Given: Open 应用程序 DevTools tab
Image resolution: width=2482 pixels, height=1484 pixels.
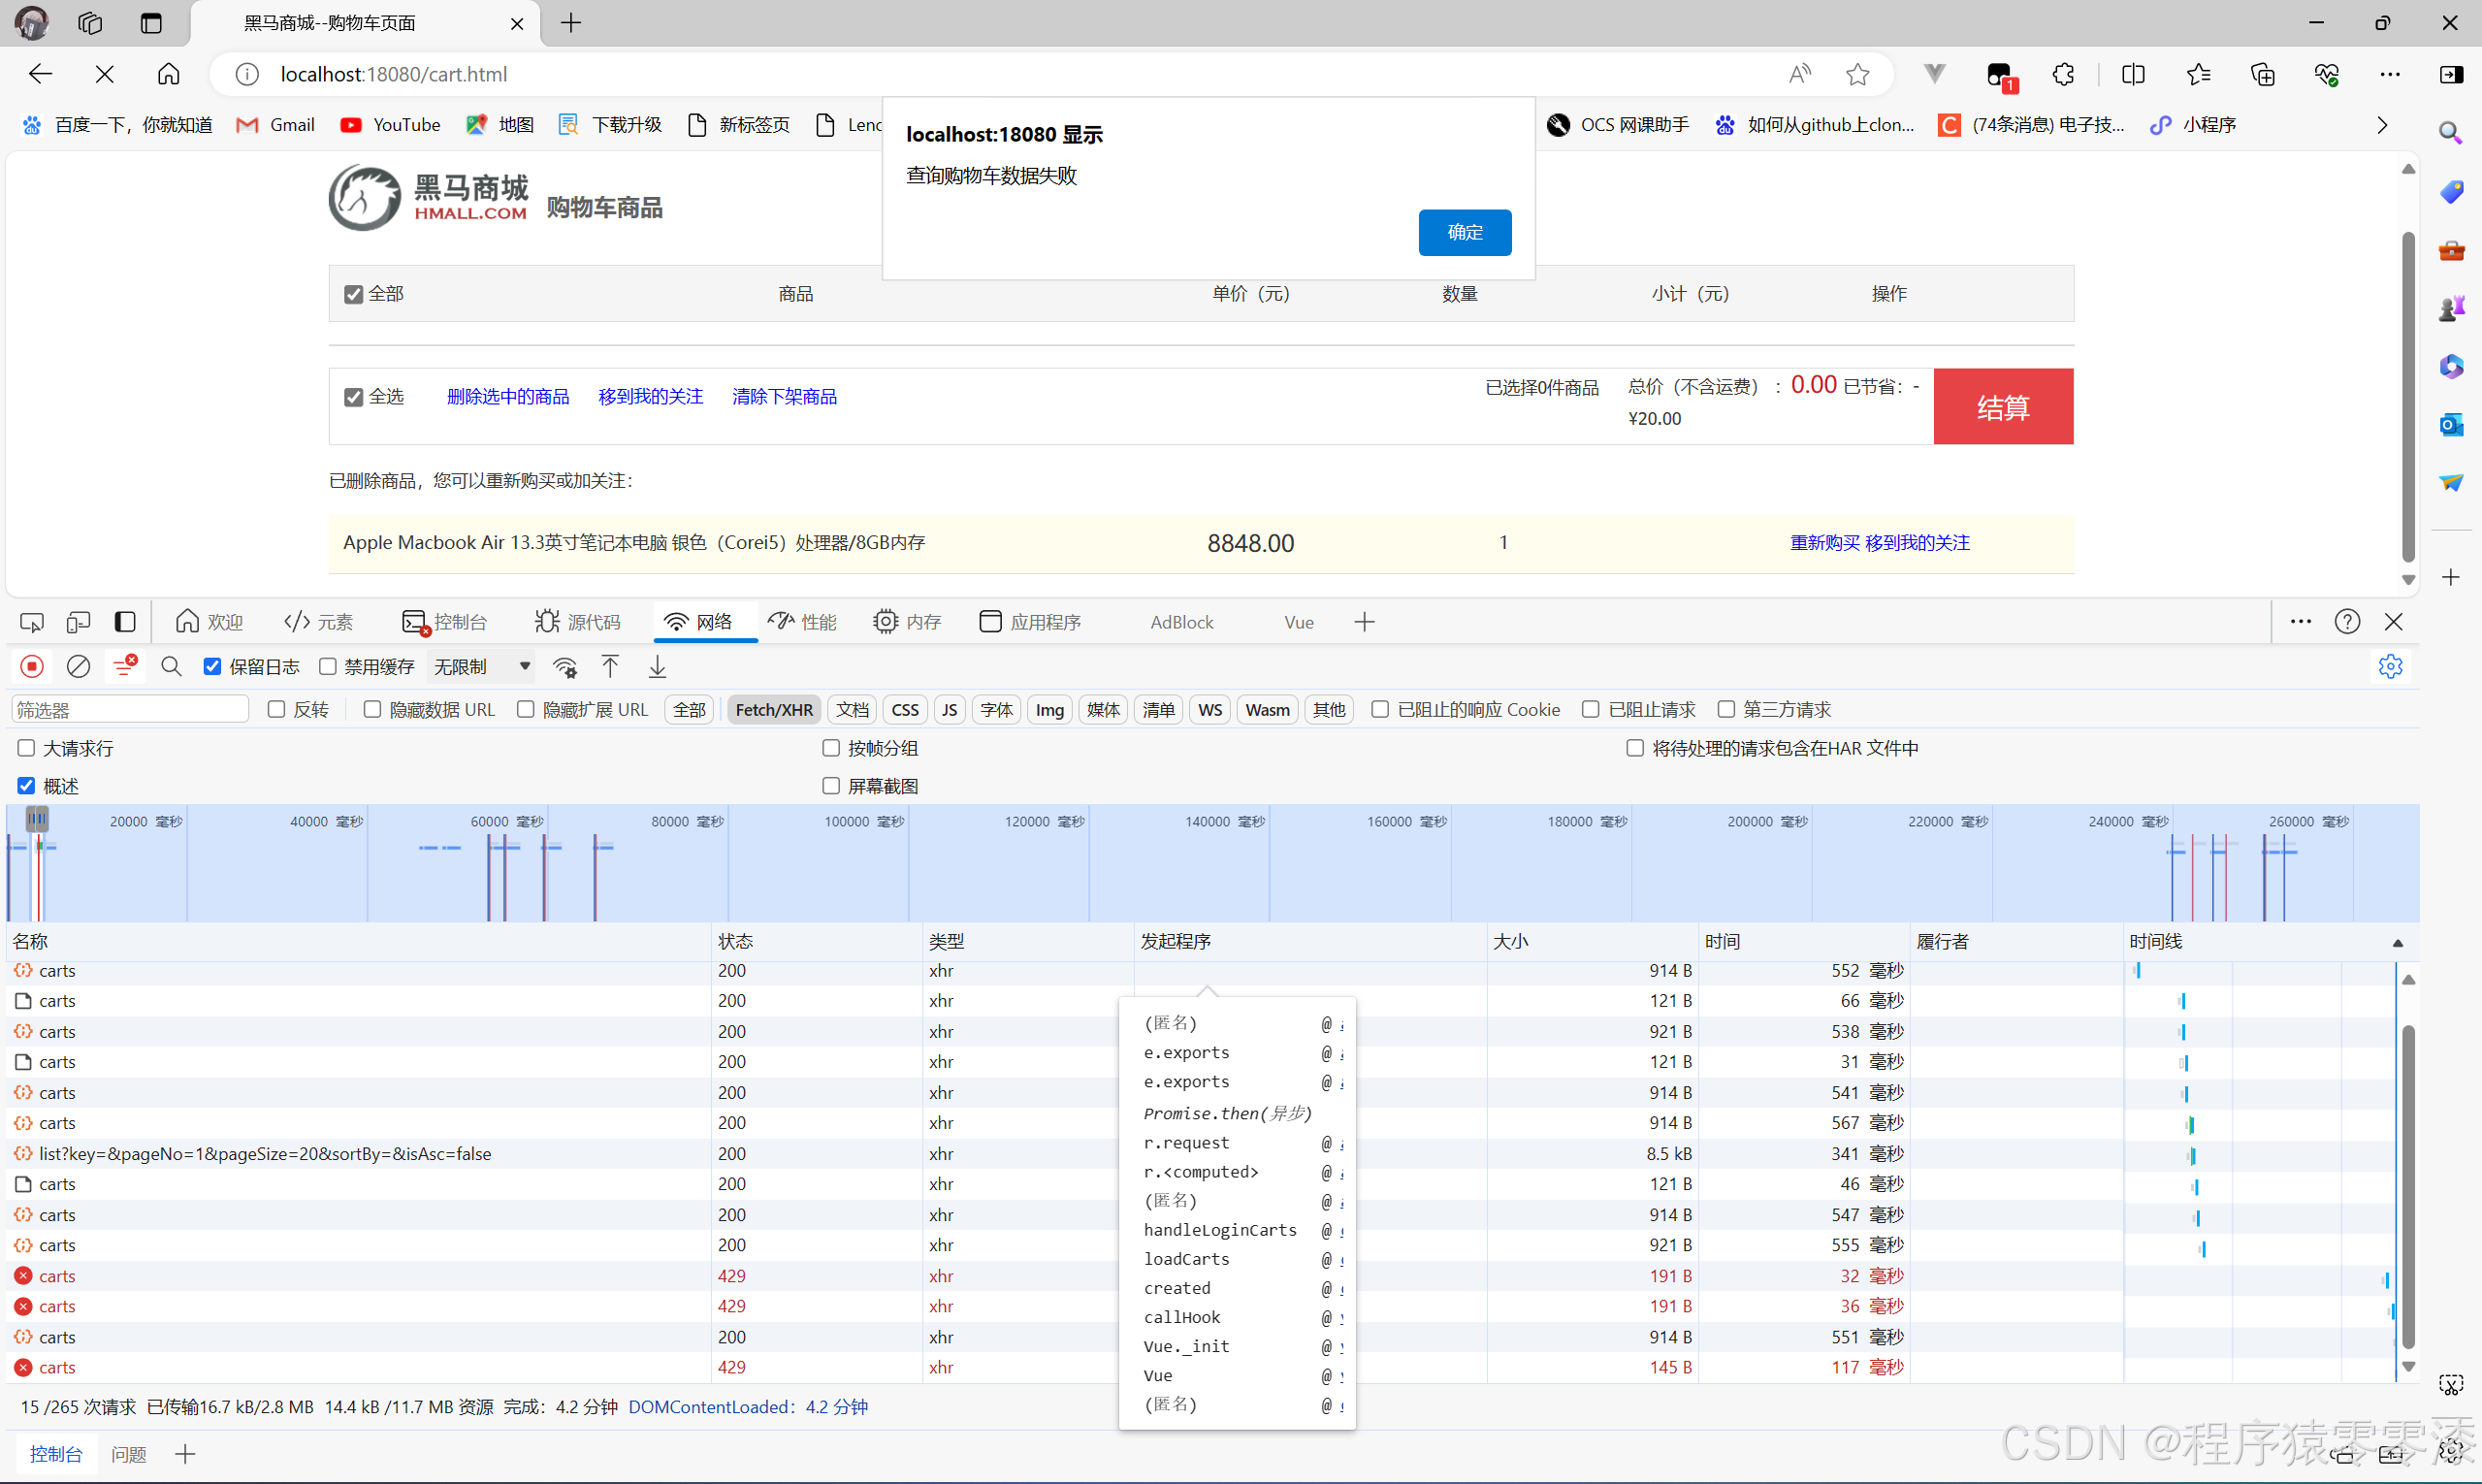Looking at the screenshot, I should click(1030, 622).
